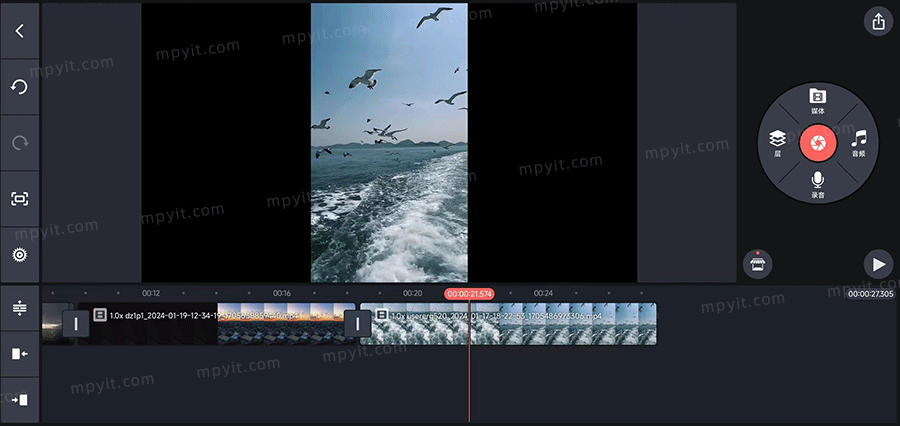Viewport: 900px width, 426px height.
Task: Capture the current frame
Action: pos(20,199)
